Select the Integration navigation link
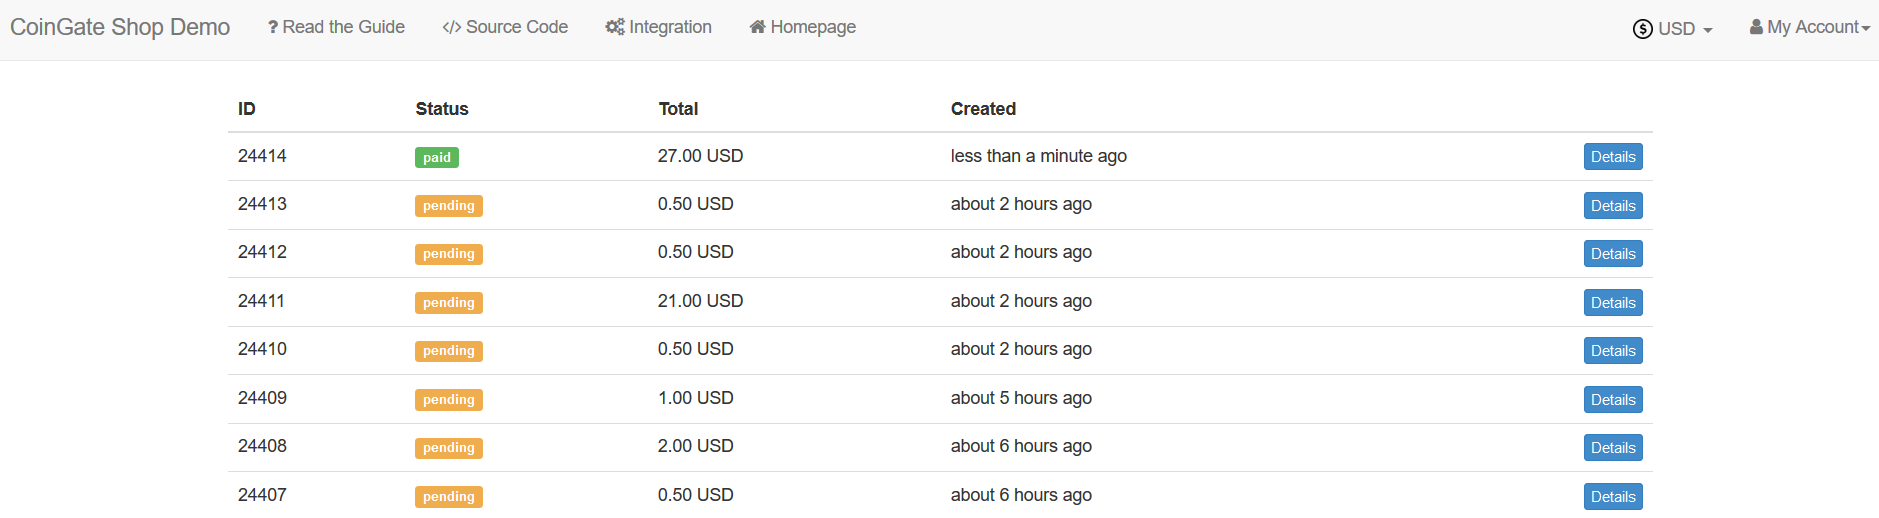The width and height of the screenshot is (1879, 518). pos(659,27)
